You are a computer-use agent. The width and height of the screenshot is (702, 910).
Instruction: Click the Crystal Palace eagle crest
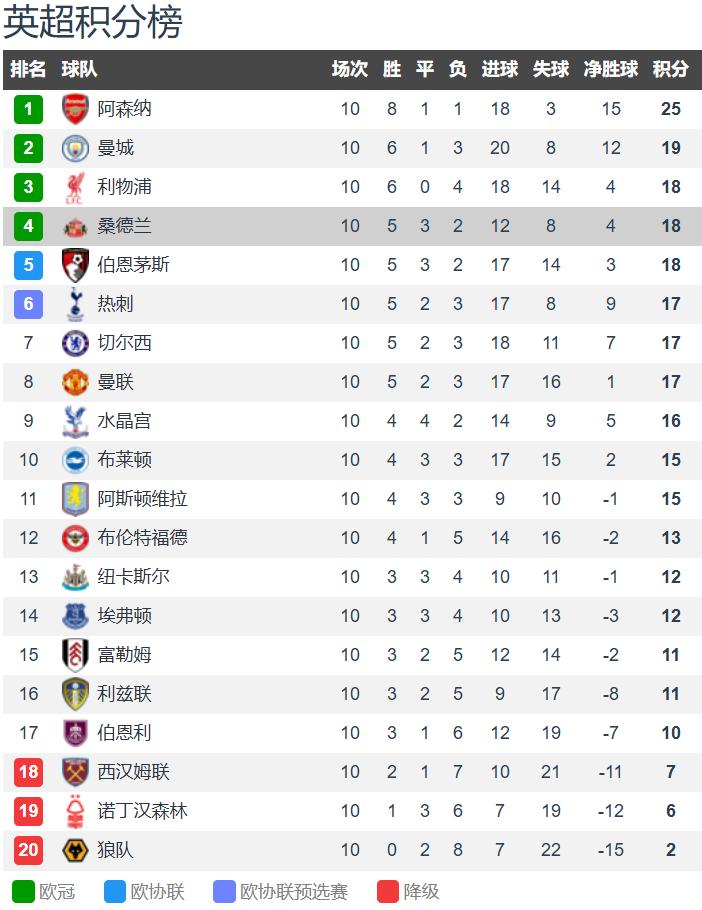coord(75,421)
